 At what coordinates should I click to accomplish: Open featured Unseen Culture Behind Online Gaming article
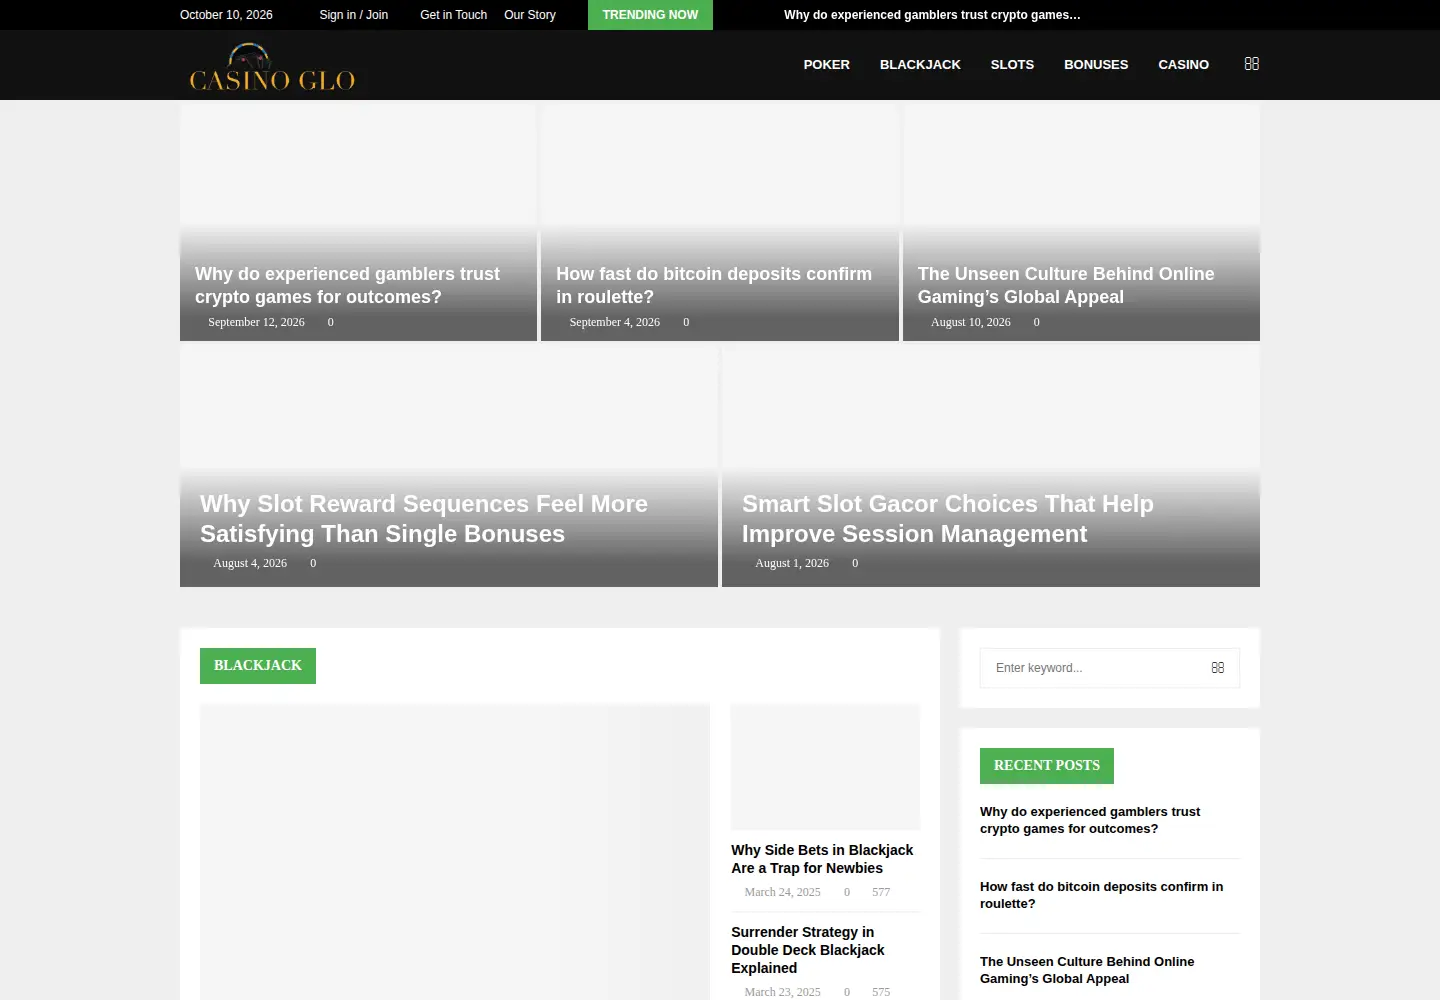[1066, 285]
